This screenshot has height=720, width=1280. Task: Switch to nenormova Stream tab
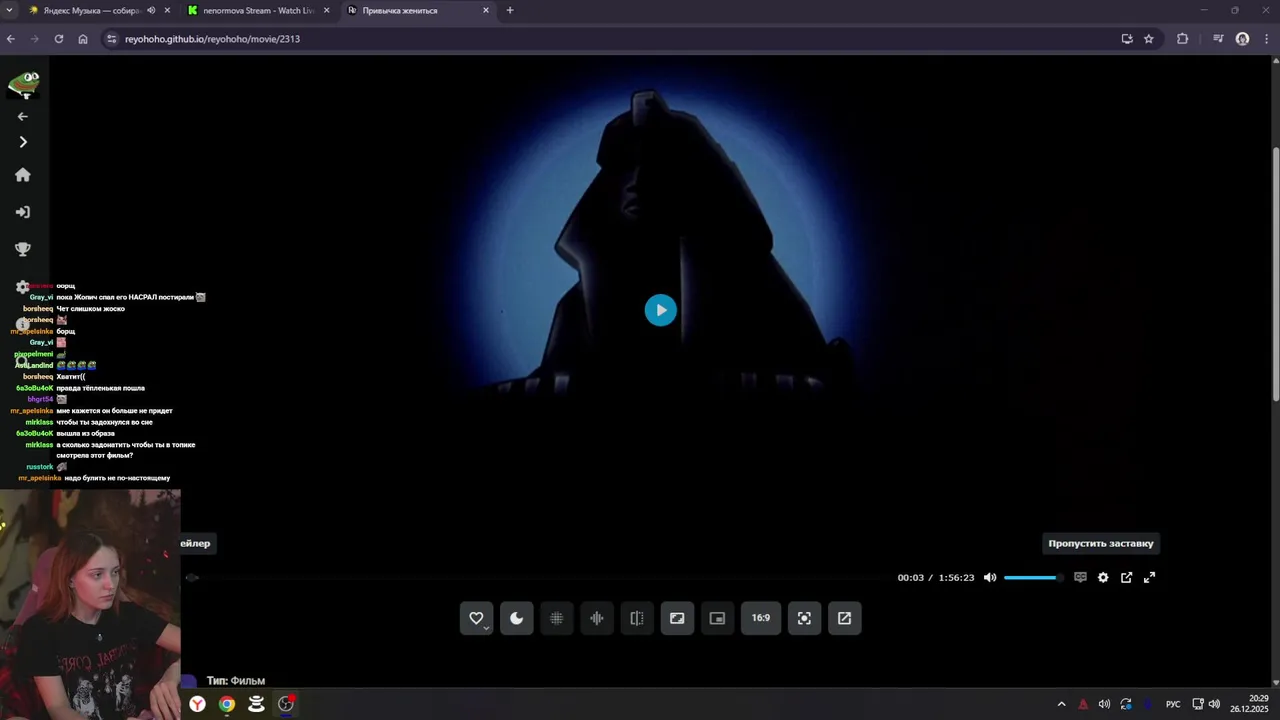pyautogui.click(x=258, y=10)
